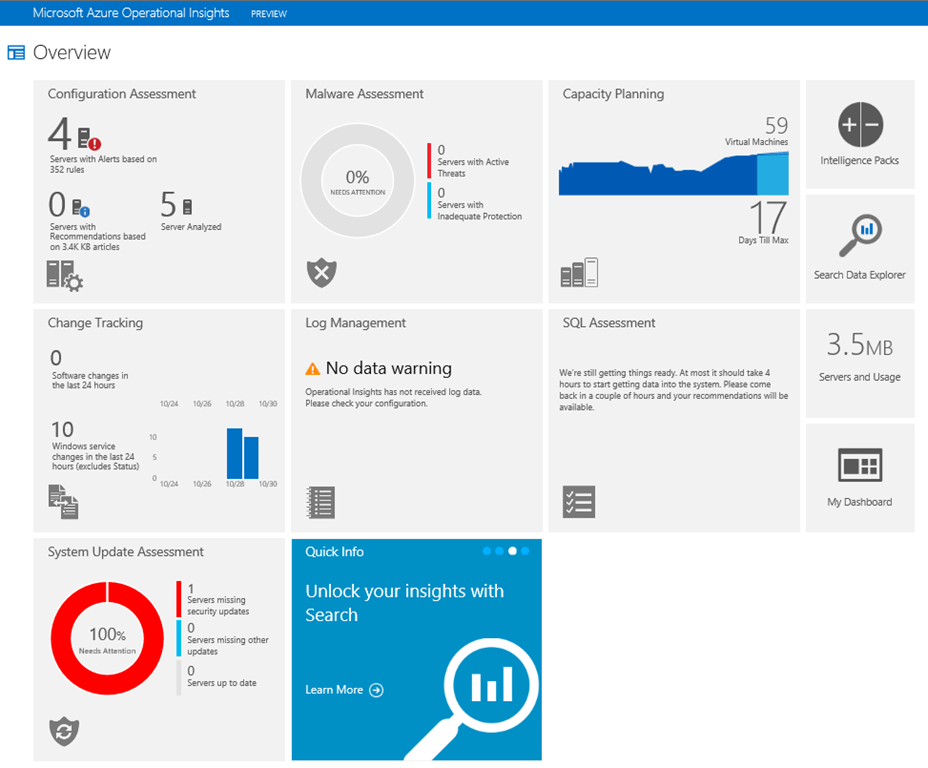Click the Search Data Explorer label
928x768 pixels.
(859, 275)
